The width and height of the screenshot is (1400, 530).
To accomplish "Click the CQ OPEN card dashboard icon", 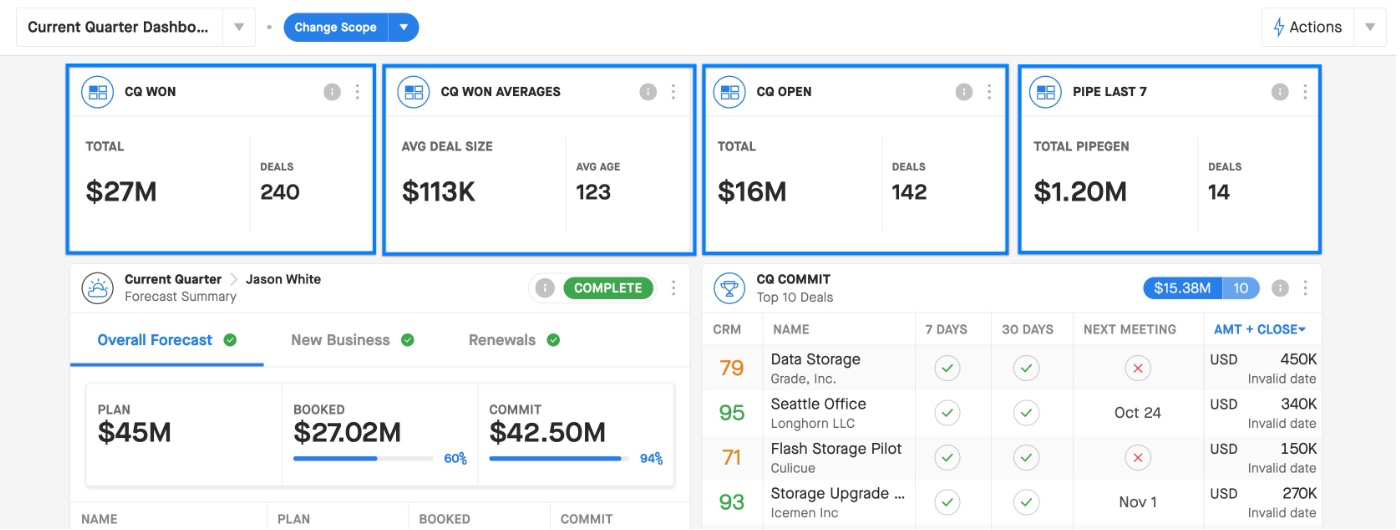I will click(730, 92).
